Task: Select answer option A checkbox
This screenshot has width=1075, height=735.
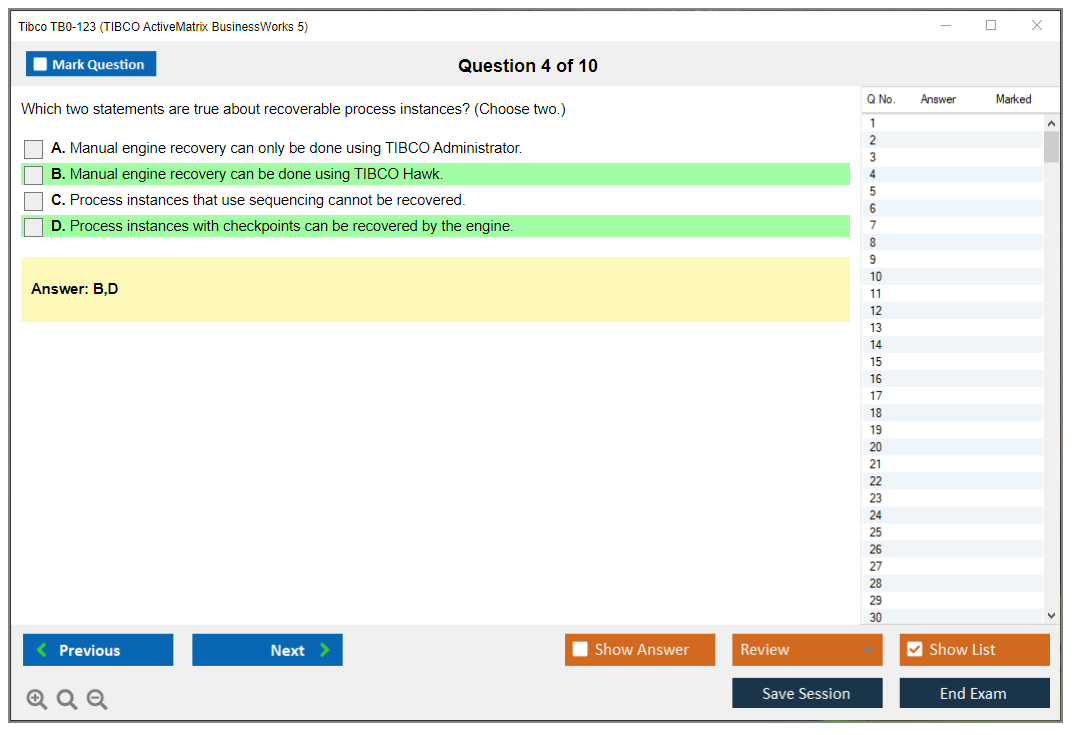Action: (34, 149)
